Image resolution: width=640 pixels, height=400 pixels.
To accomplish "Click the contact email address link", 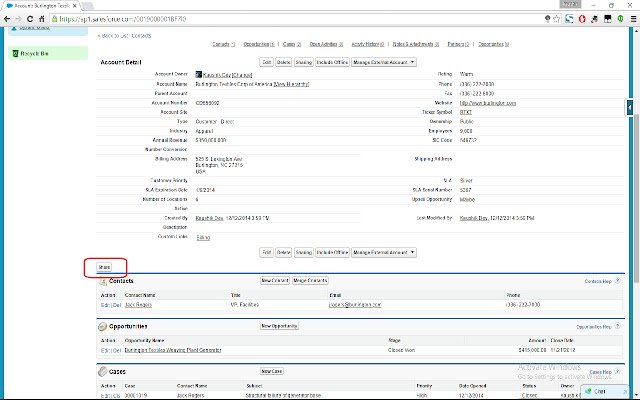I will pos(355,305).
